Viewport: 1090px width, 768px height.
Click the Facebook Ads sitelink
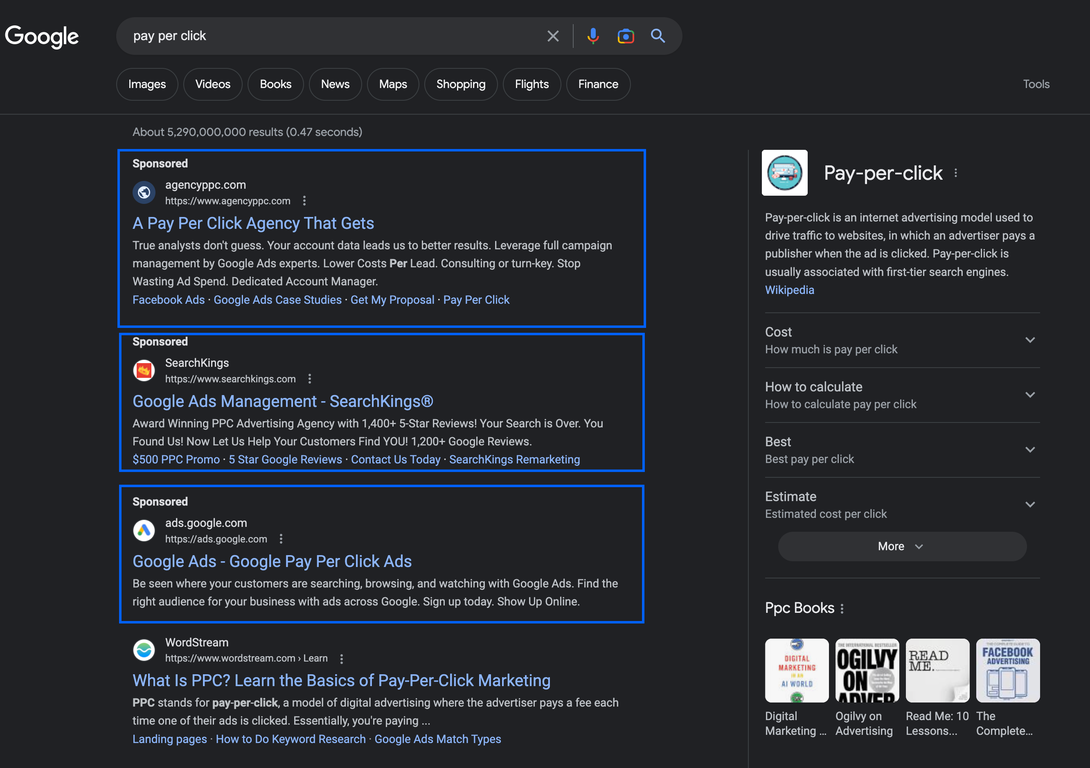(168, 299)
